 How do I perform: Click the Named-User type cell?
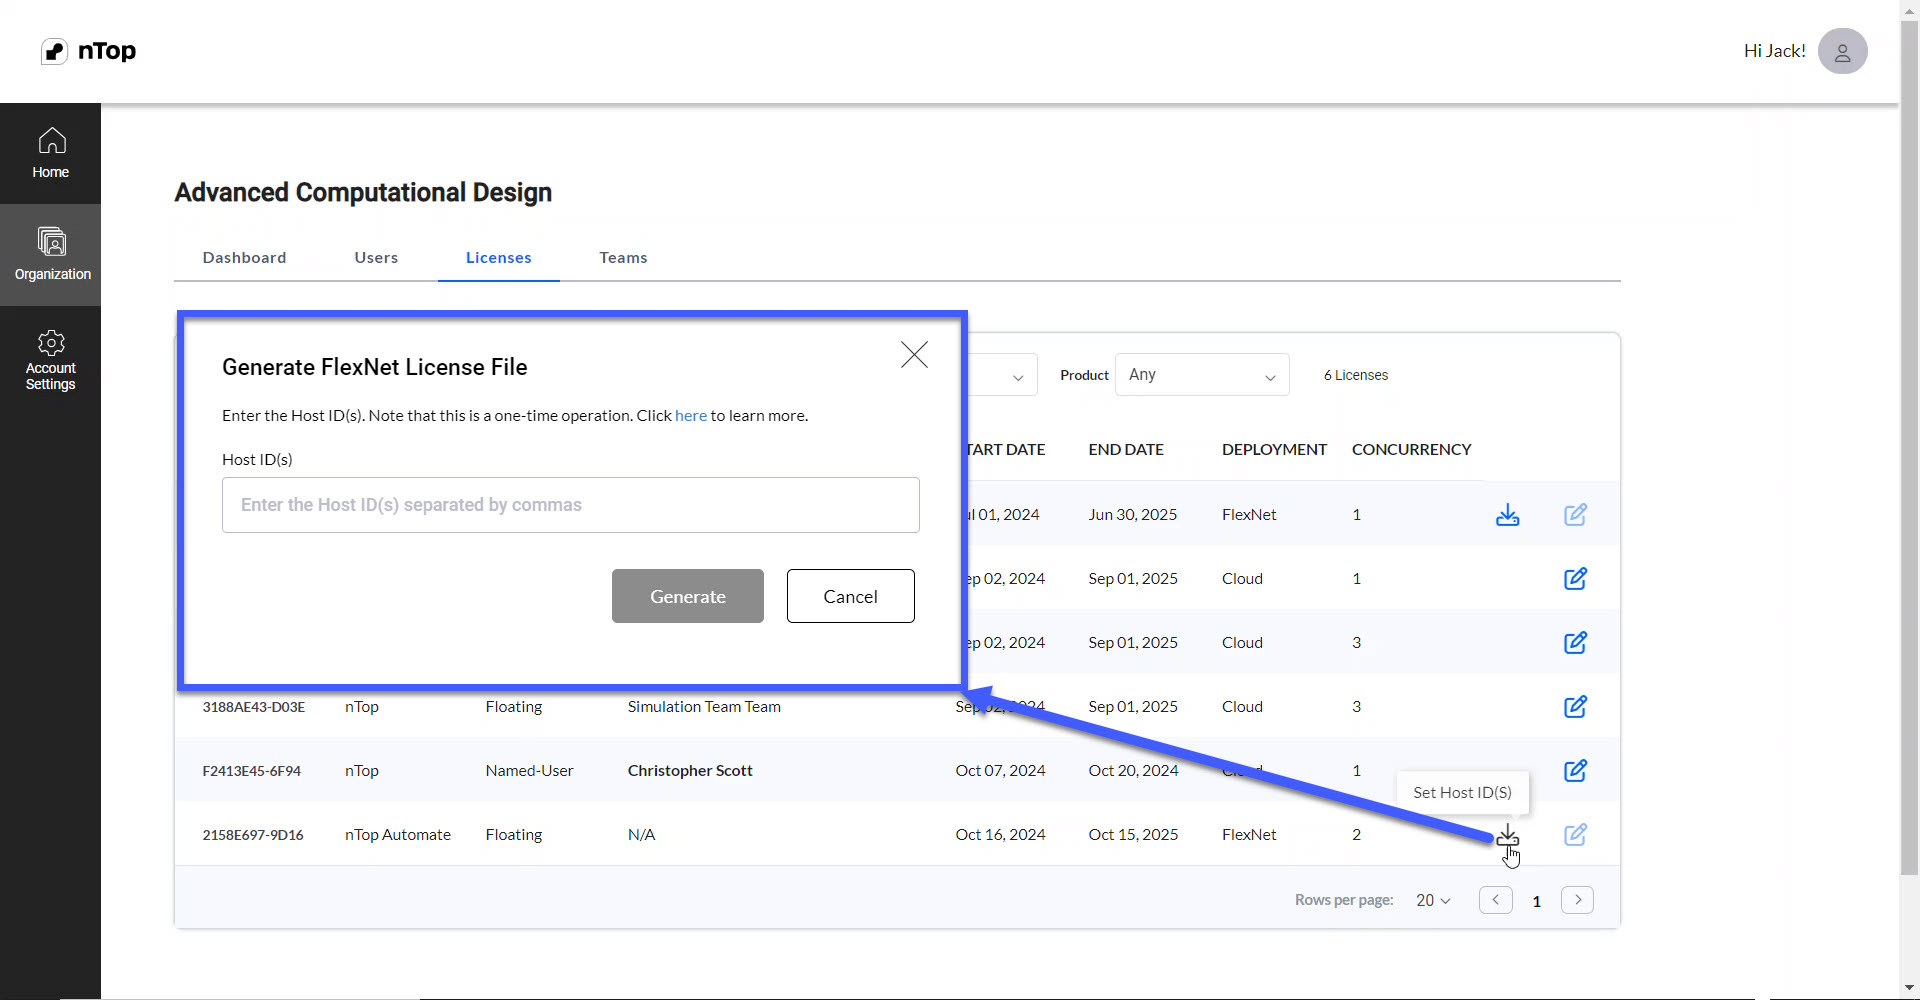529,771
